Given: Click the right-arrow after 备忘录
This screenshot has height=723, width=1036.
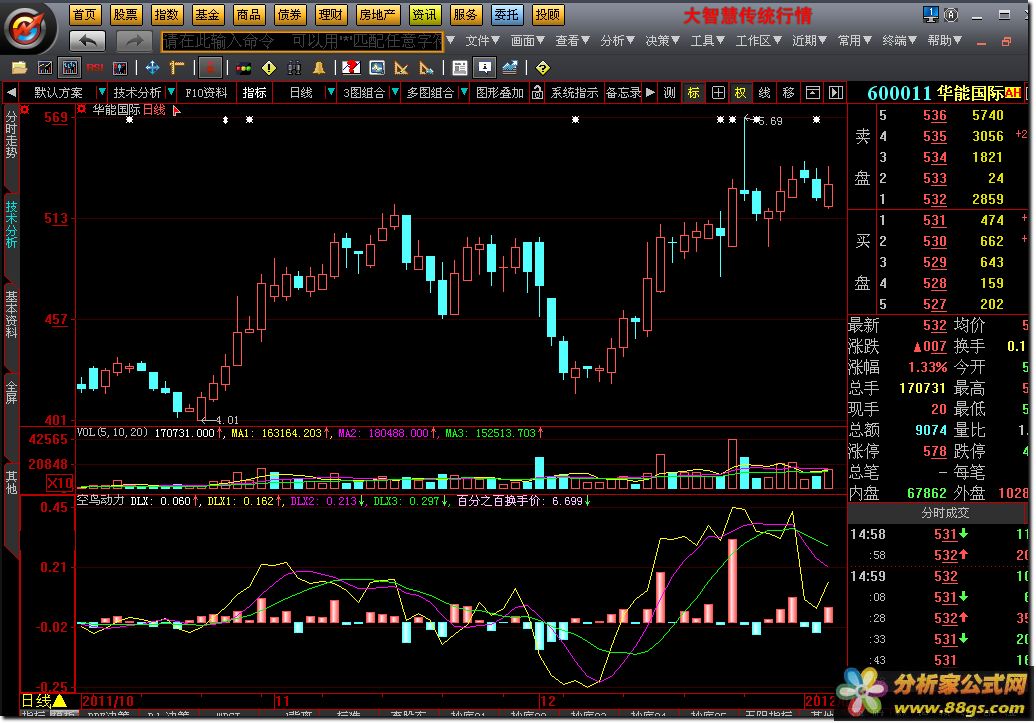Looking at the screenshot, I should coord(651,93).
